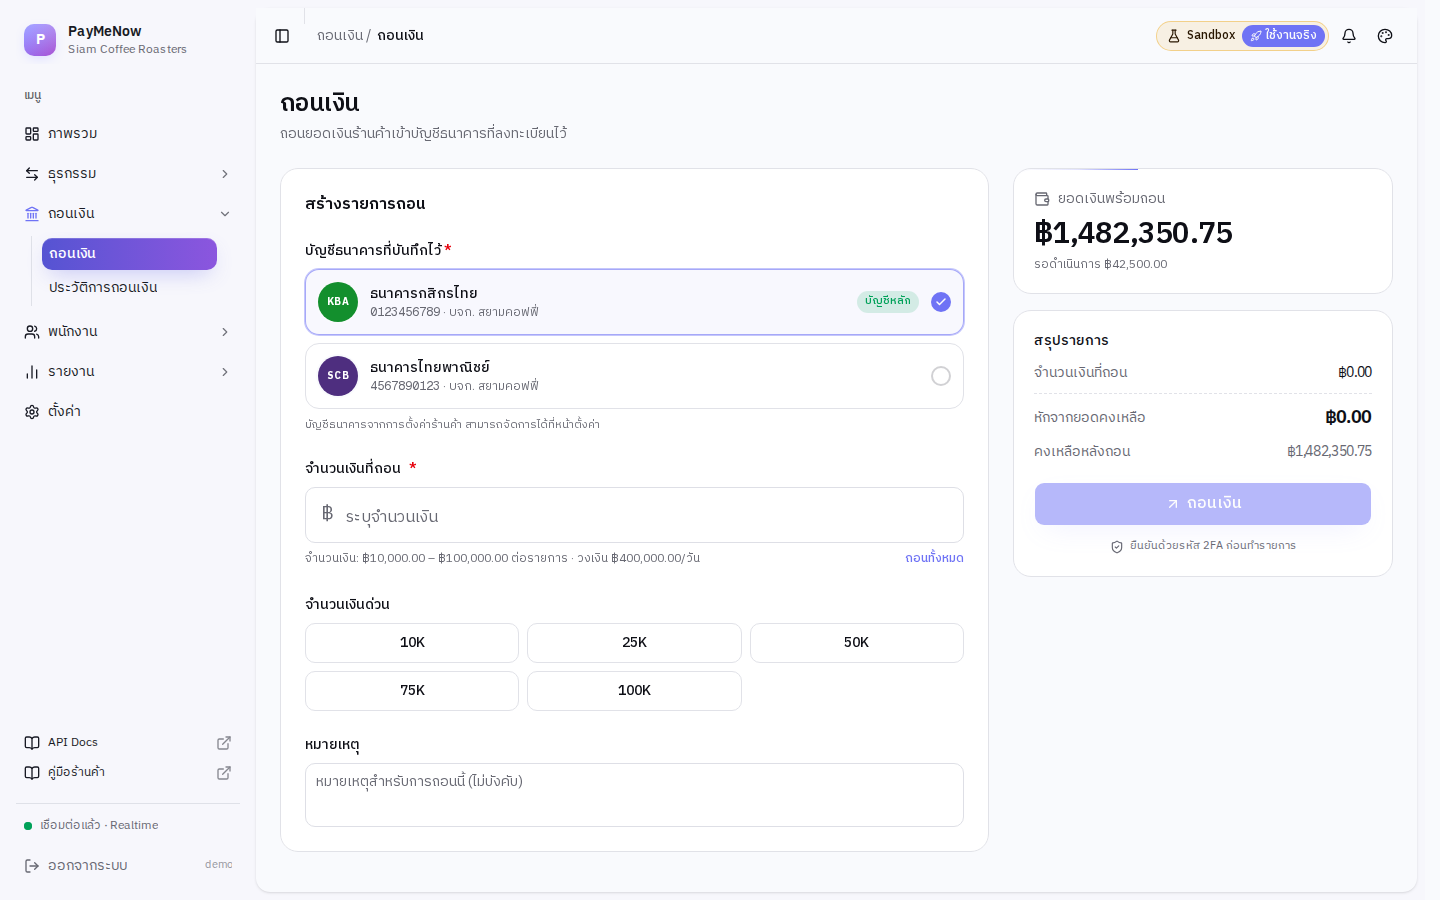Choose the 75K quick amount

412,691
